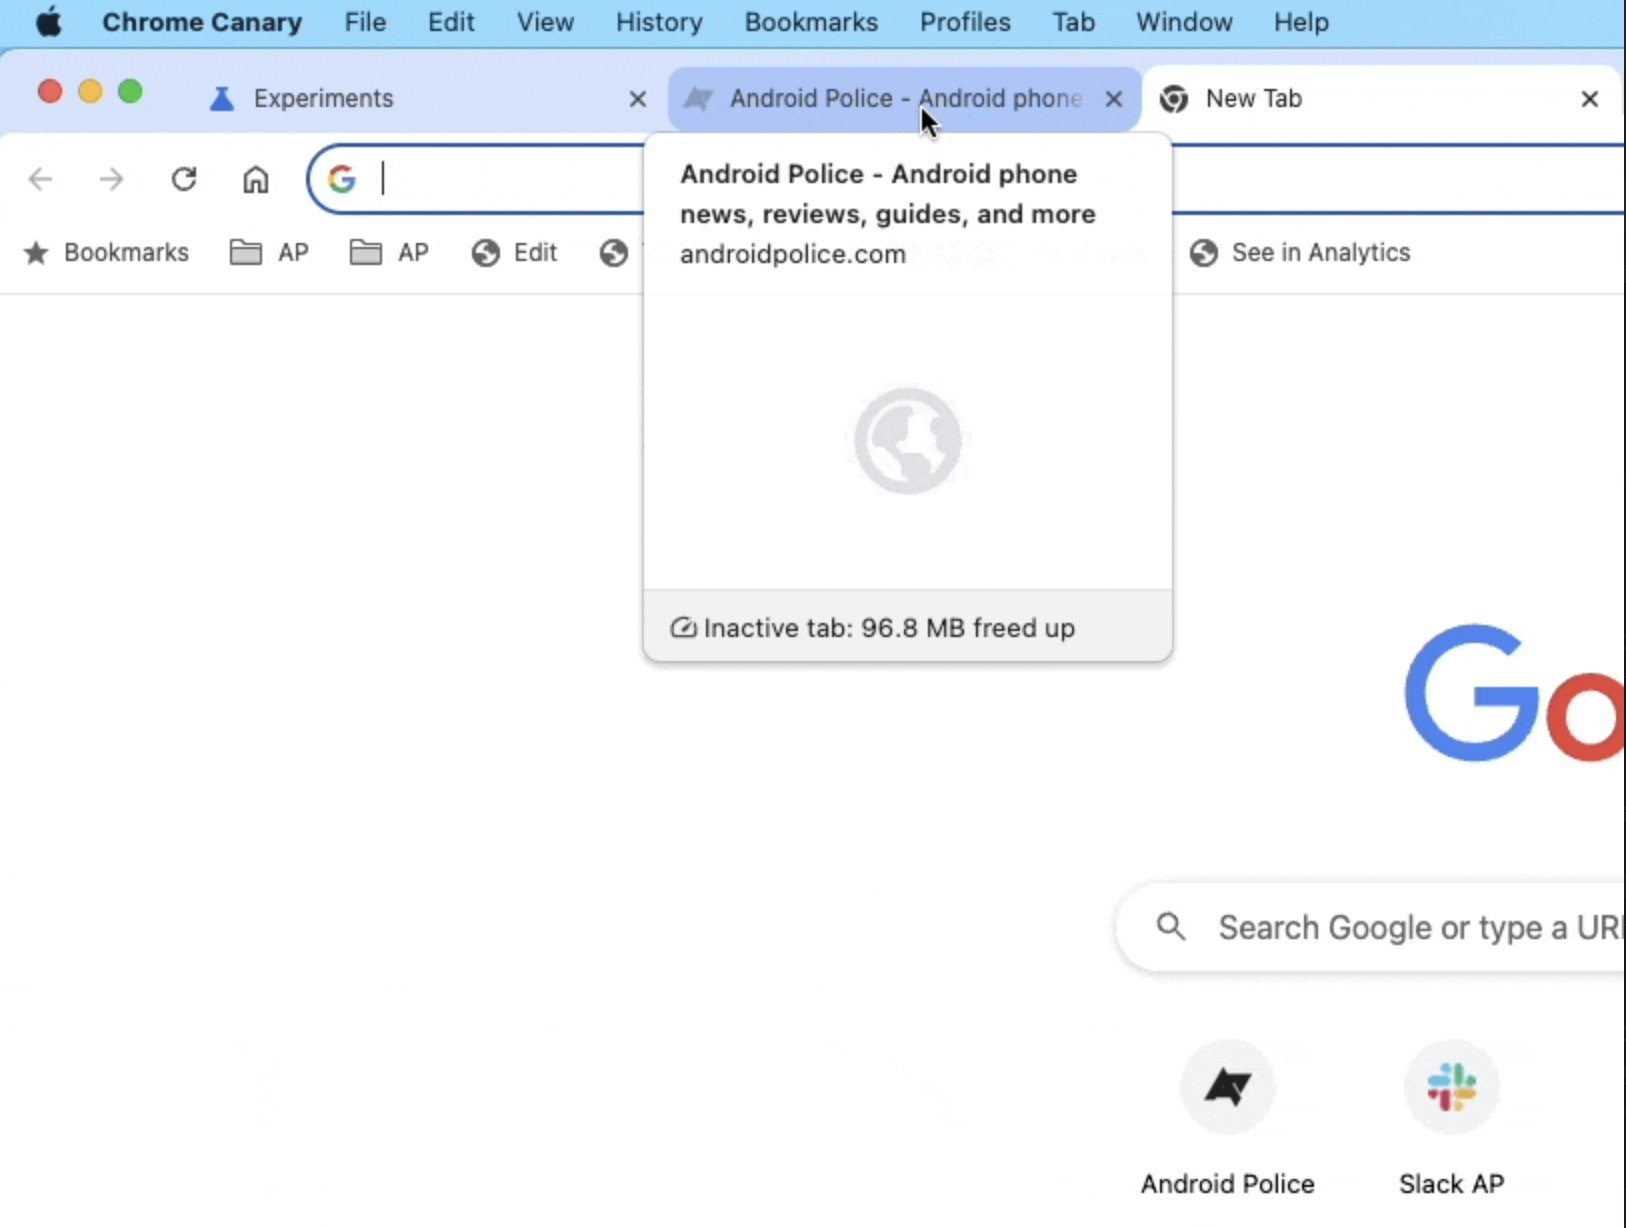1626x1228 pixels.
Task: Open the Window menu
Action: click(x=1184, y=22)
